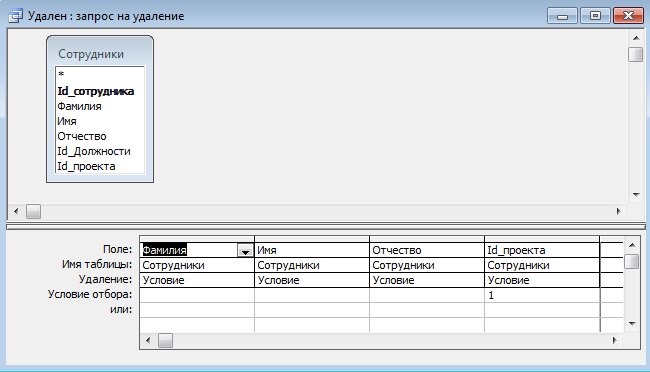Click the column selector above Id_проекта
The image size is (650, 372).
pyautogui.click(x=542, y=239)
